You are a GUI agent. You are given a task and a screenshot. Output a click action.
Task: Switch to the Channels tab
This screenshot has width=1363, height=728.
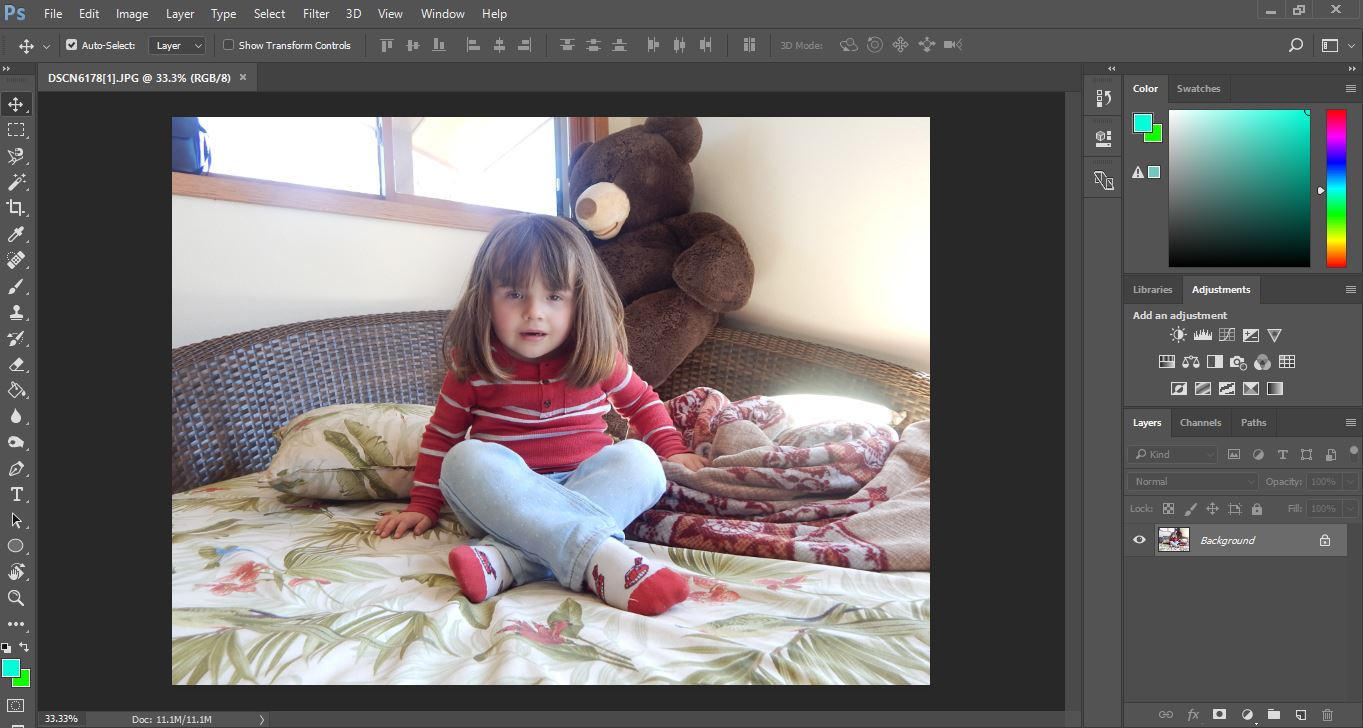(1200, 423)
